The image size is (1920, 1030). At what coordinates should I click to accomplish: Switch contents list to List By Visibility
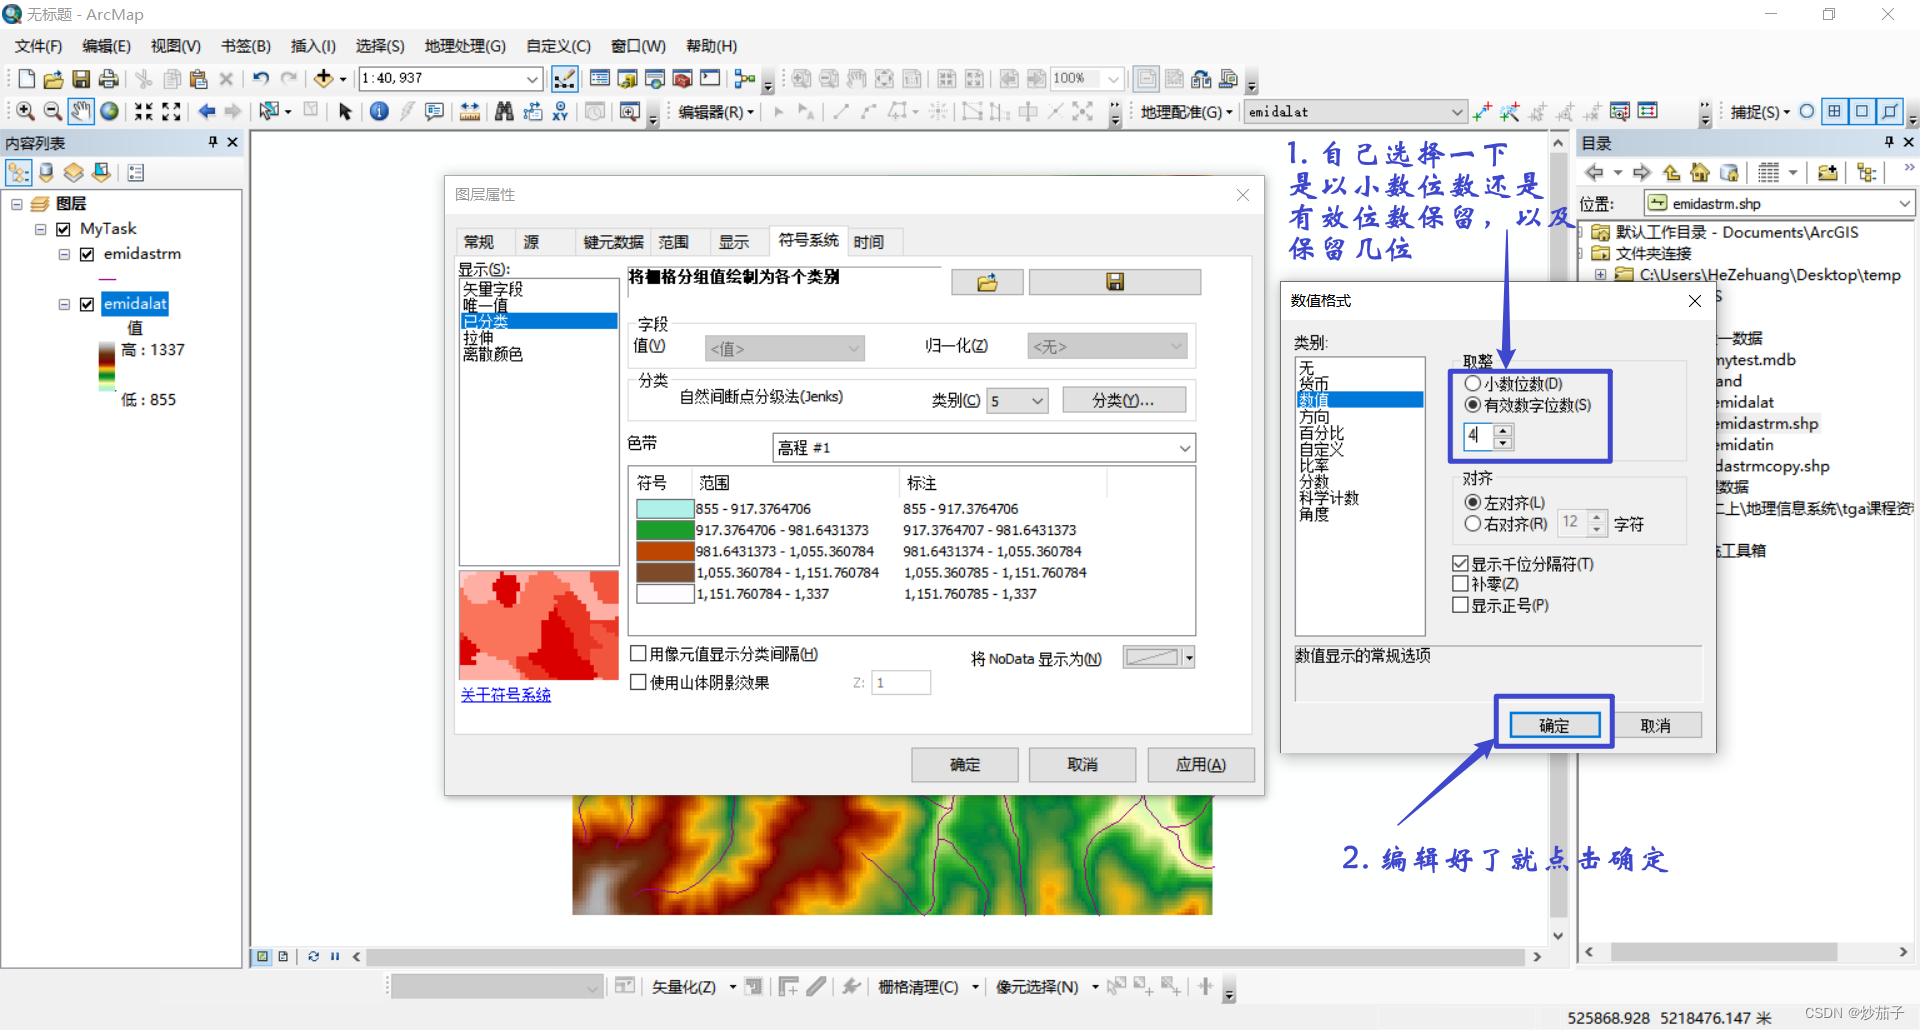pyautogui.click(x=74, y=173)
